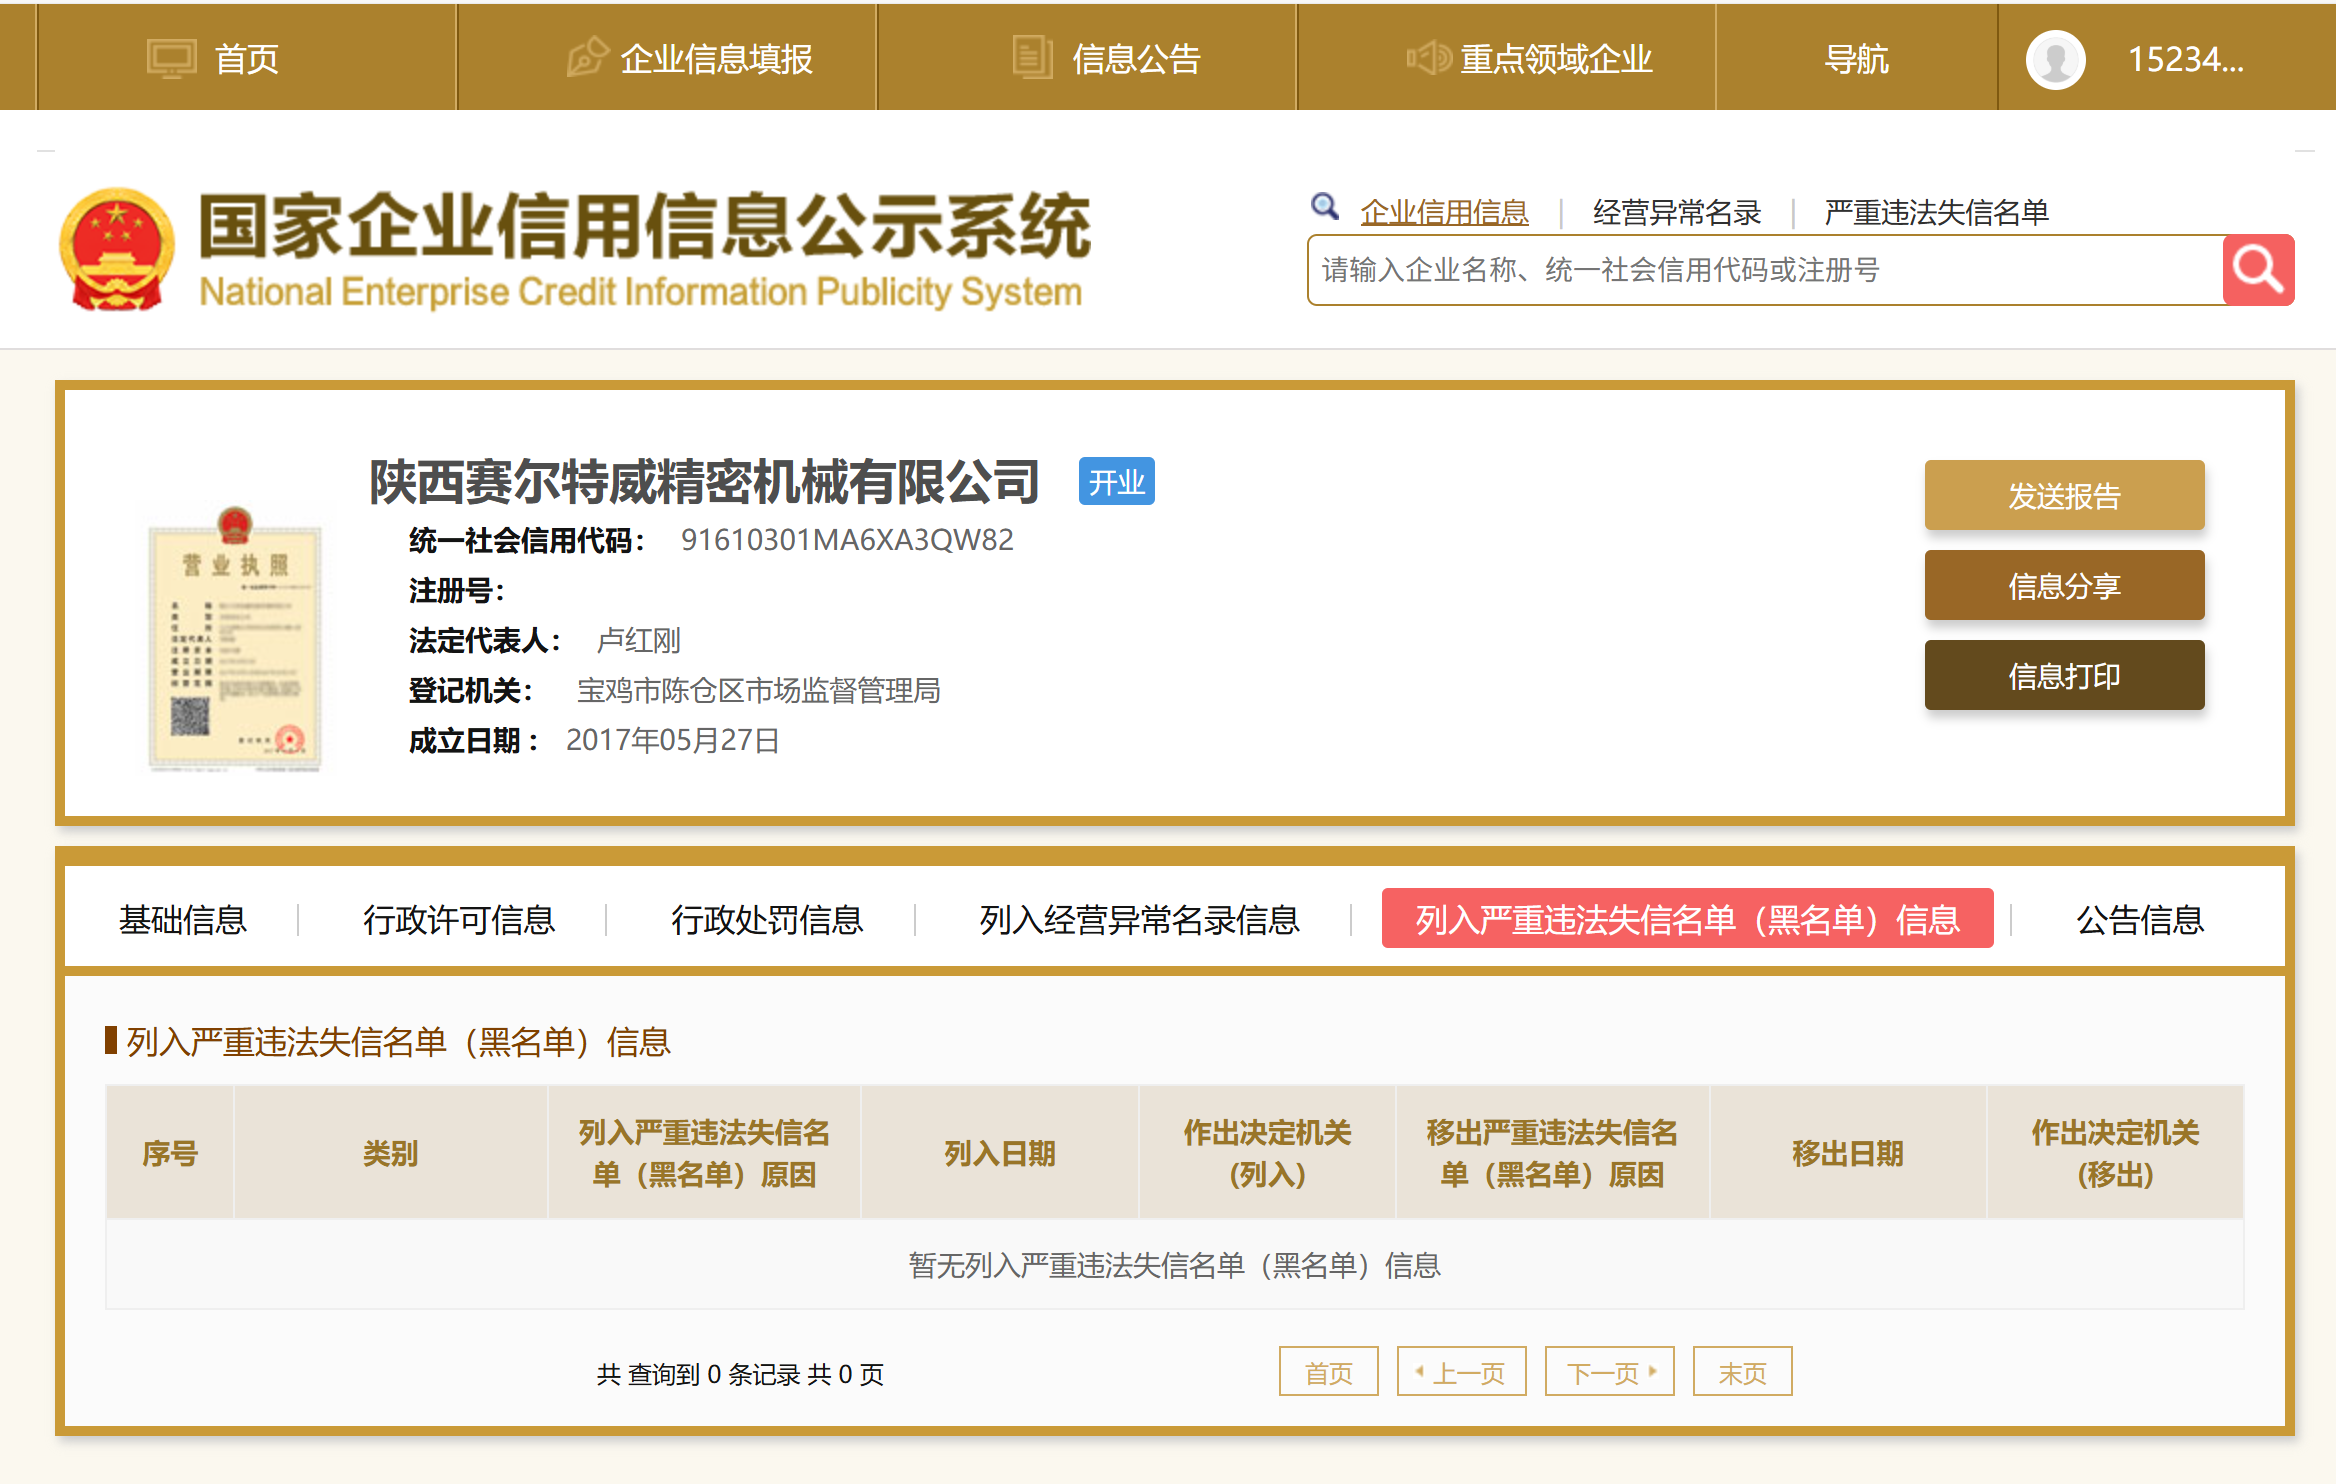Image resolution: width=2336 pixels, height=1484 pixels.
Task: Open the 列入经营异常名录信息 tab
Action: [1139, 920]
